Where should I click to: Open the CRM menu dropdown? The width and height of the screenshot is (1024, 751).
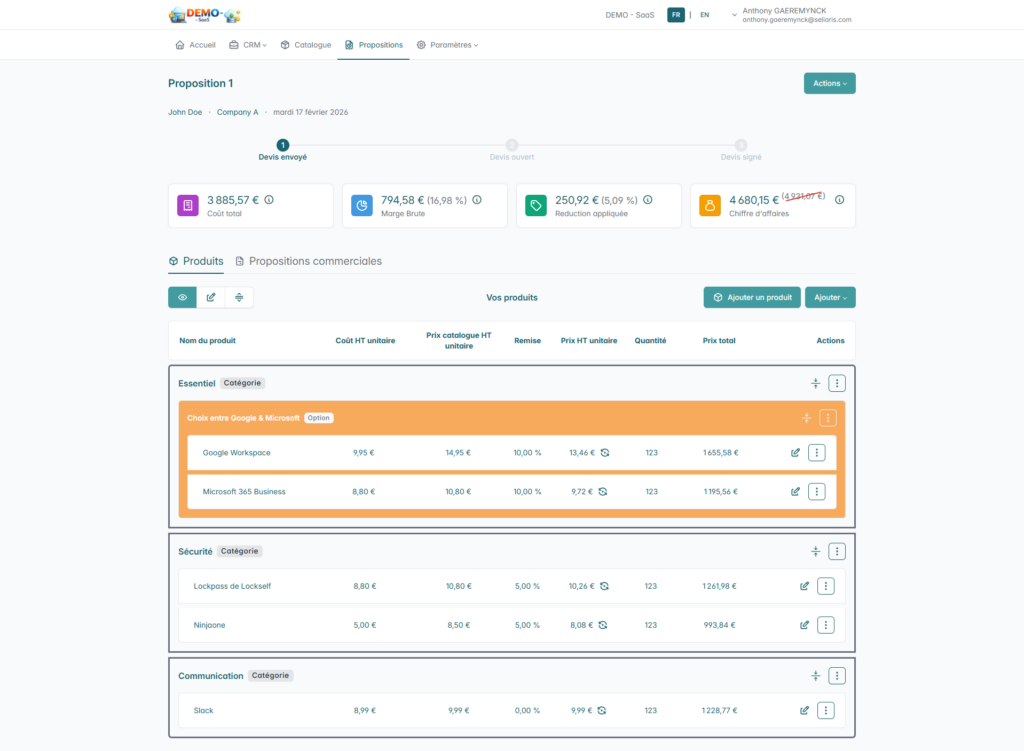248,45
